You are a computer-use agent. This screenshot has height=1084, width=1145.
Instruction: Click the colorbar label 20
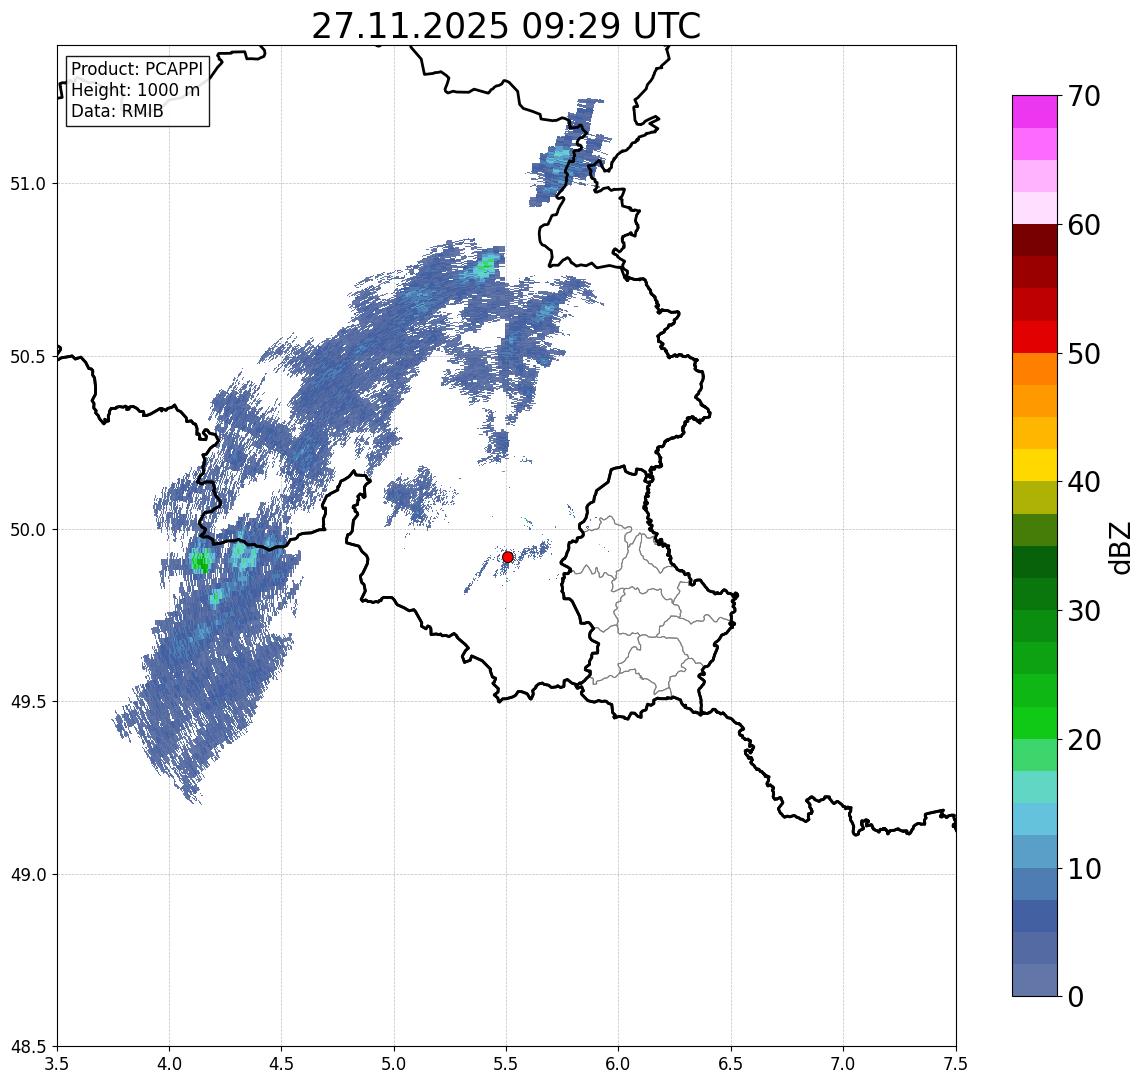coord(1084,740)
